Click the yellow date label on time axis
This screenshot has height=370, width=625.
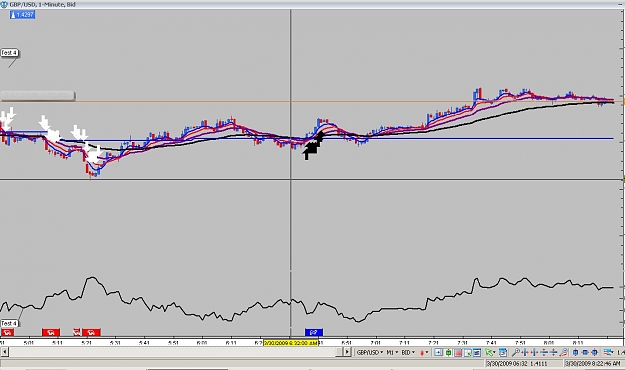(291, 343)
